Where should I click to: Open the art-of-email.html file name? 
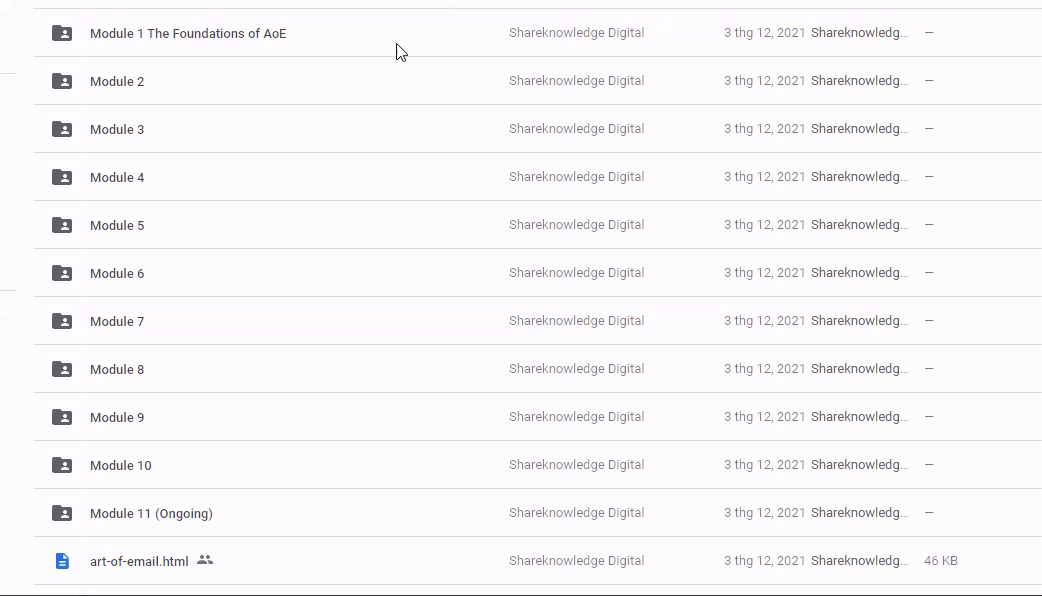click(139, 562)
